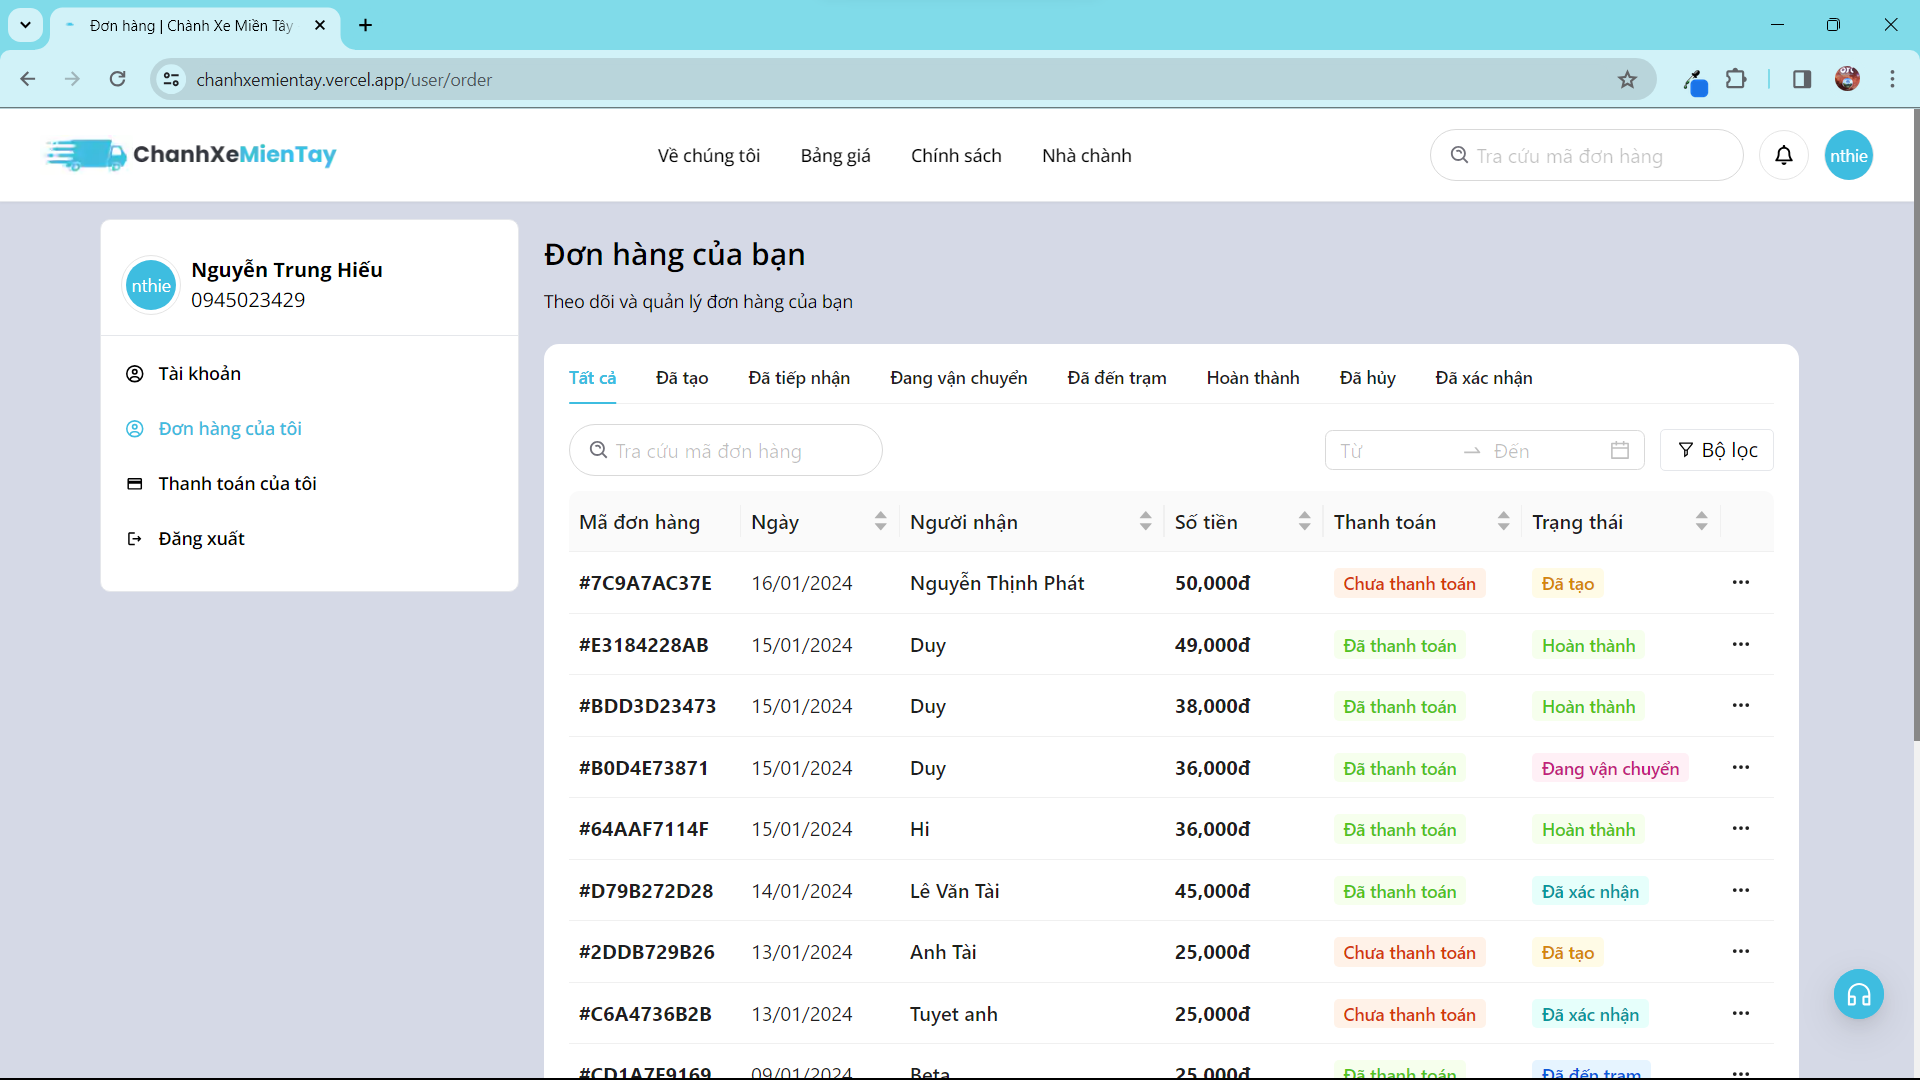Click the Từ start date field
Image resolution: width=1920 pixels, height=1080 pixels.
click(1390, 451)
